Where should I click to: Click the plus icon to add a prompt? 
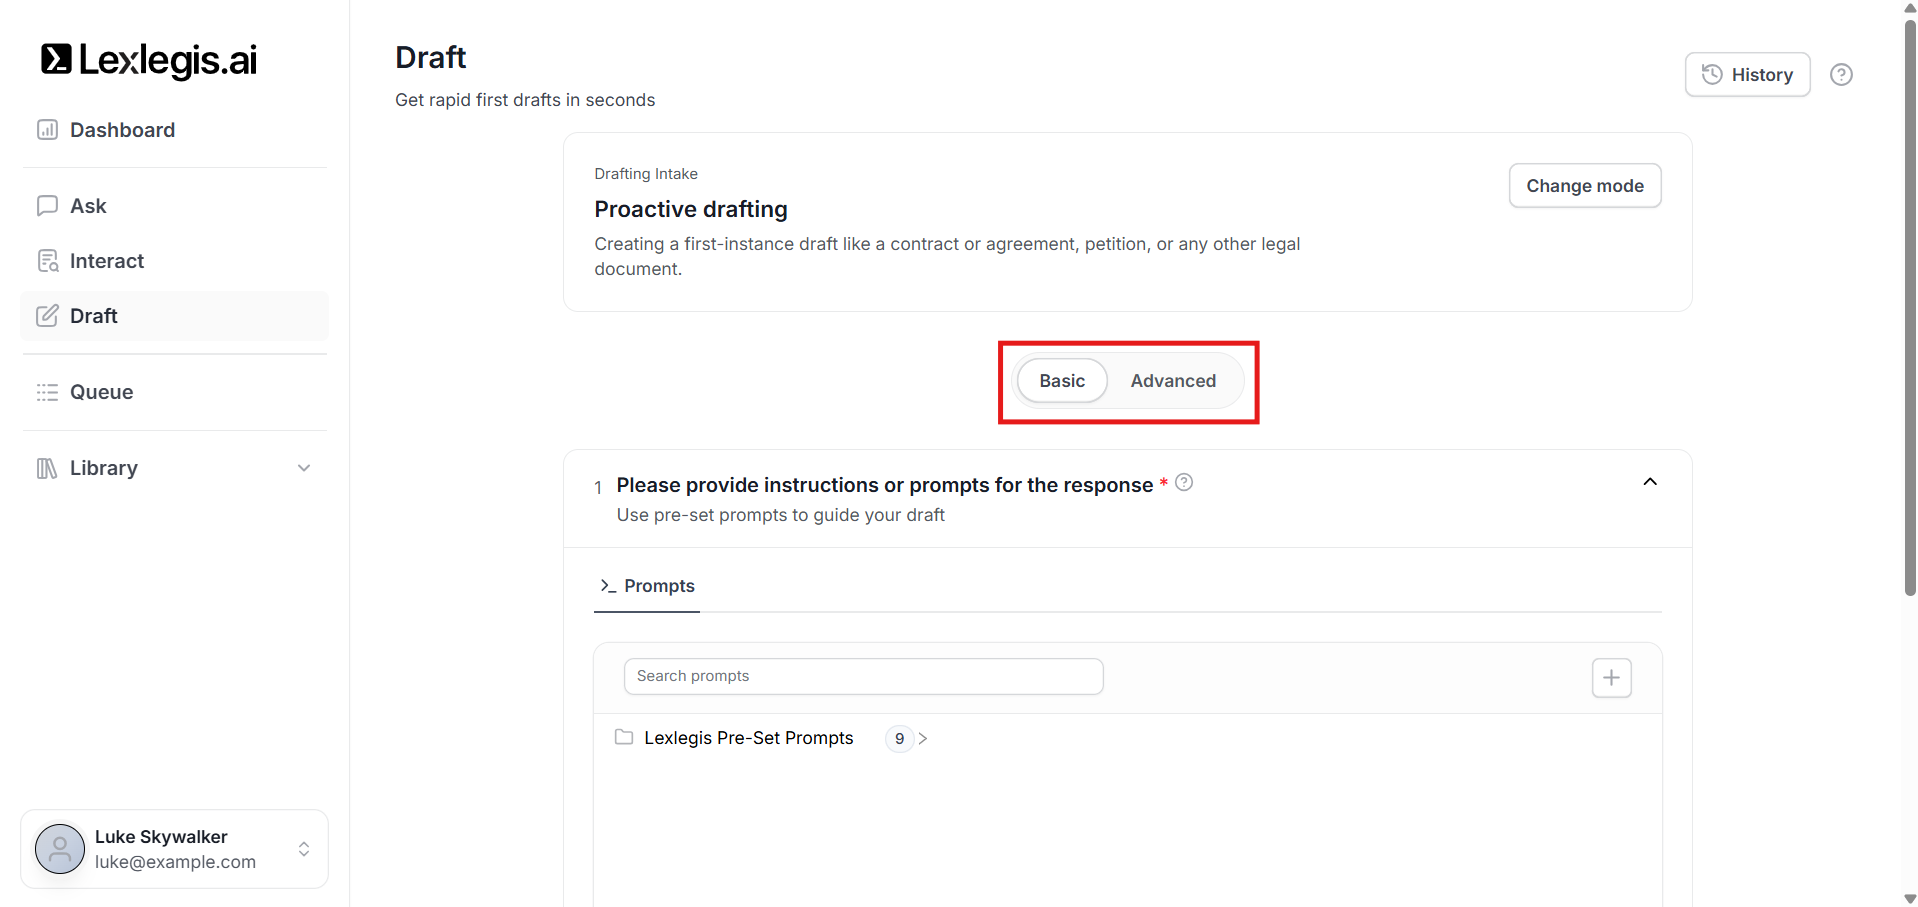click(1611, 678)
